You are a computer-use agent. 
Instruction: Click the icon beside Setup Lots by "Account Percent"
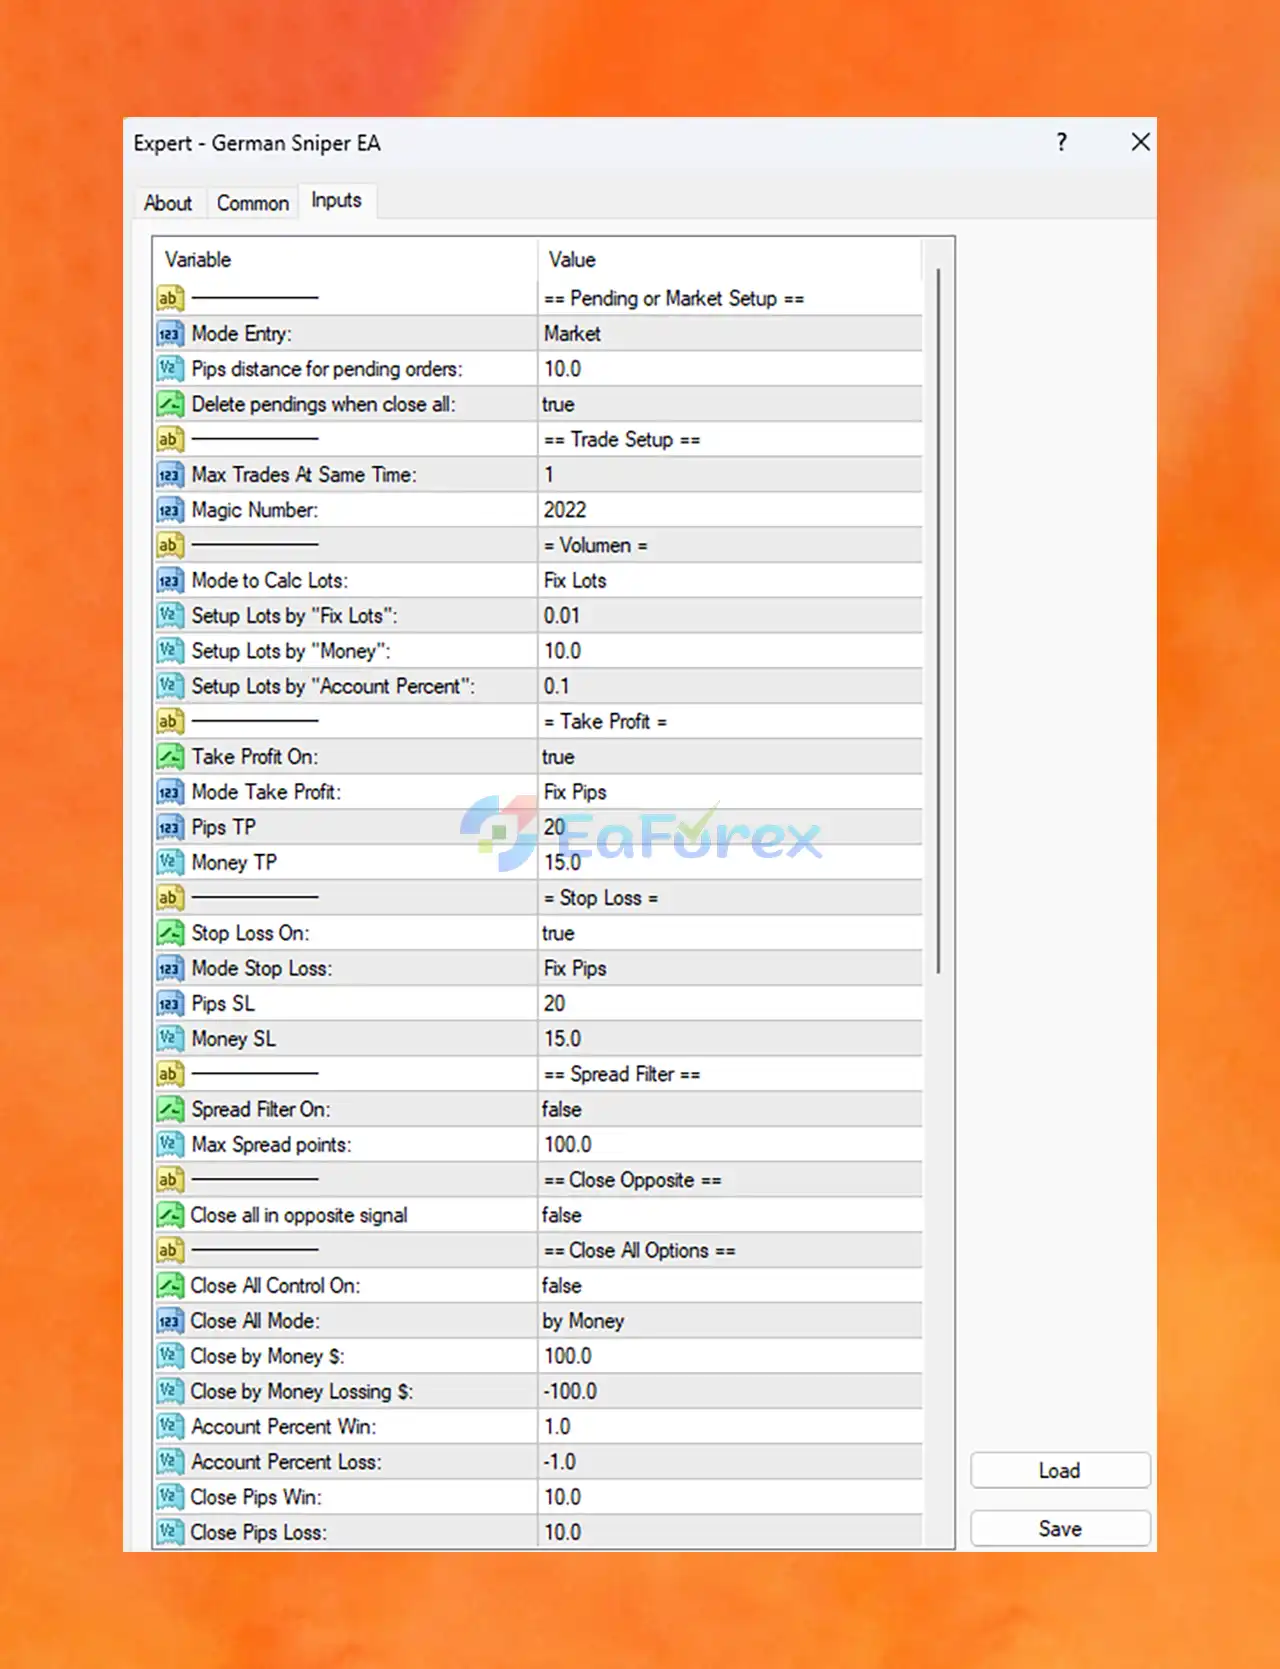click(x=170, y=686)
